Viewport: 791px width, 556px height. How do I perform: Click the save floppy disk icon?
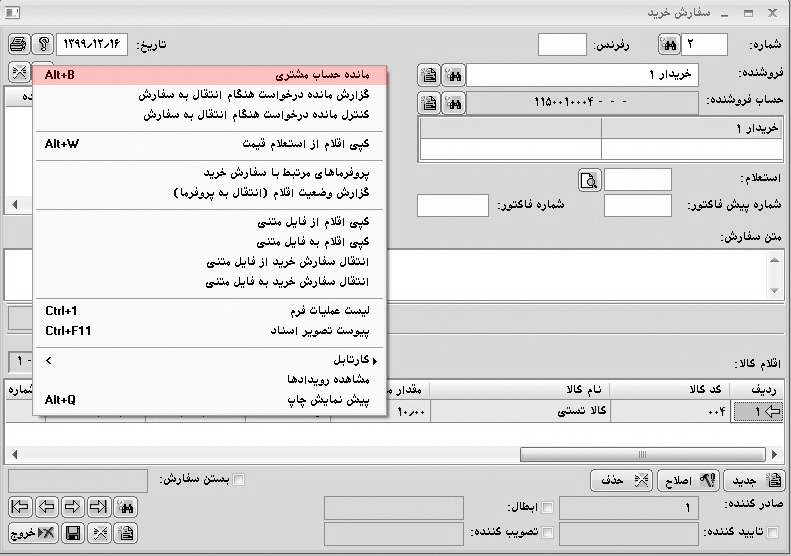point(73,533)
